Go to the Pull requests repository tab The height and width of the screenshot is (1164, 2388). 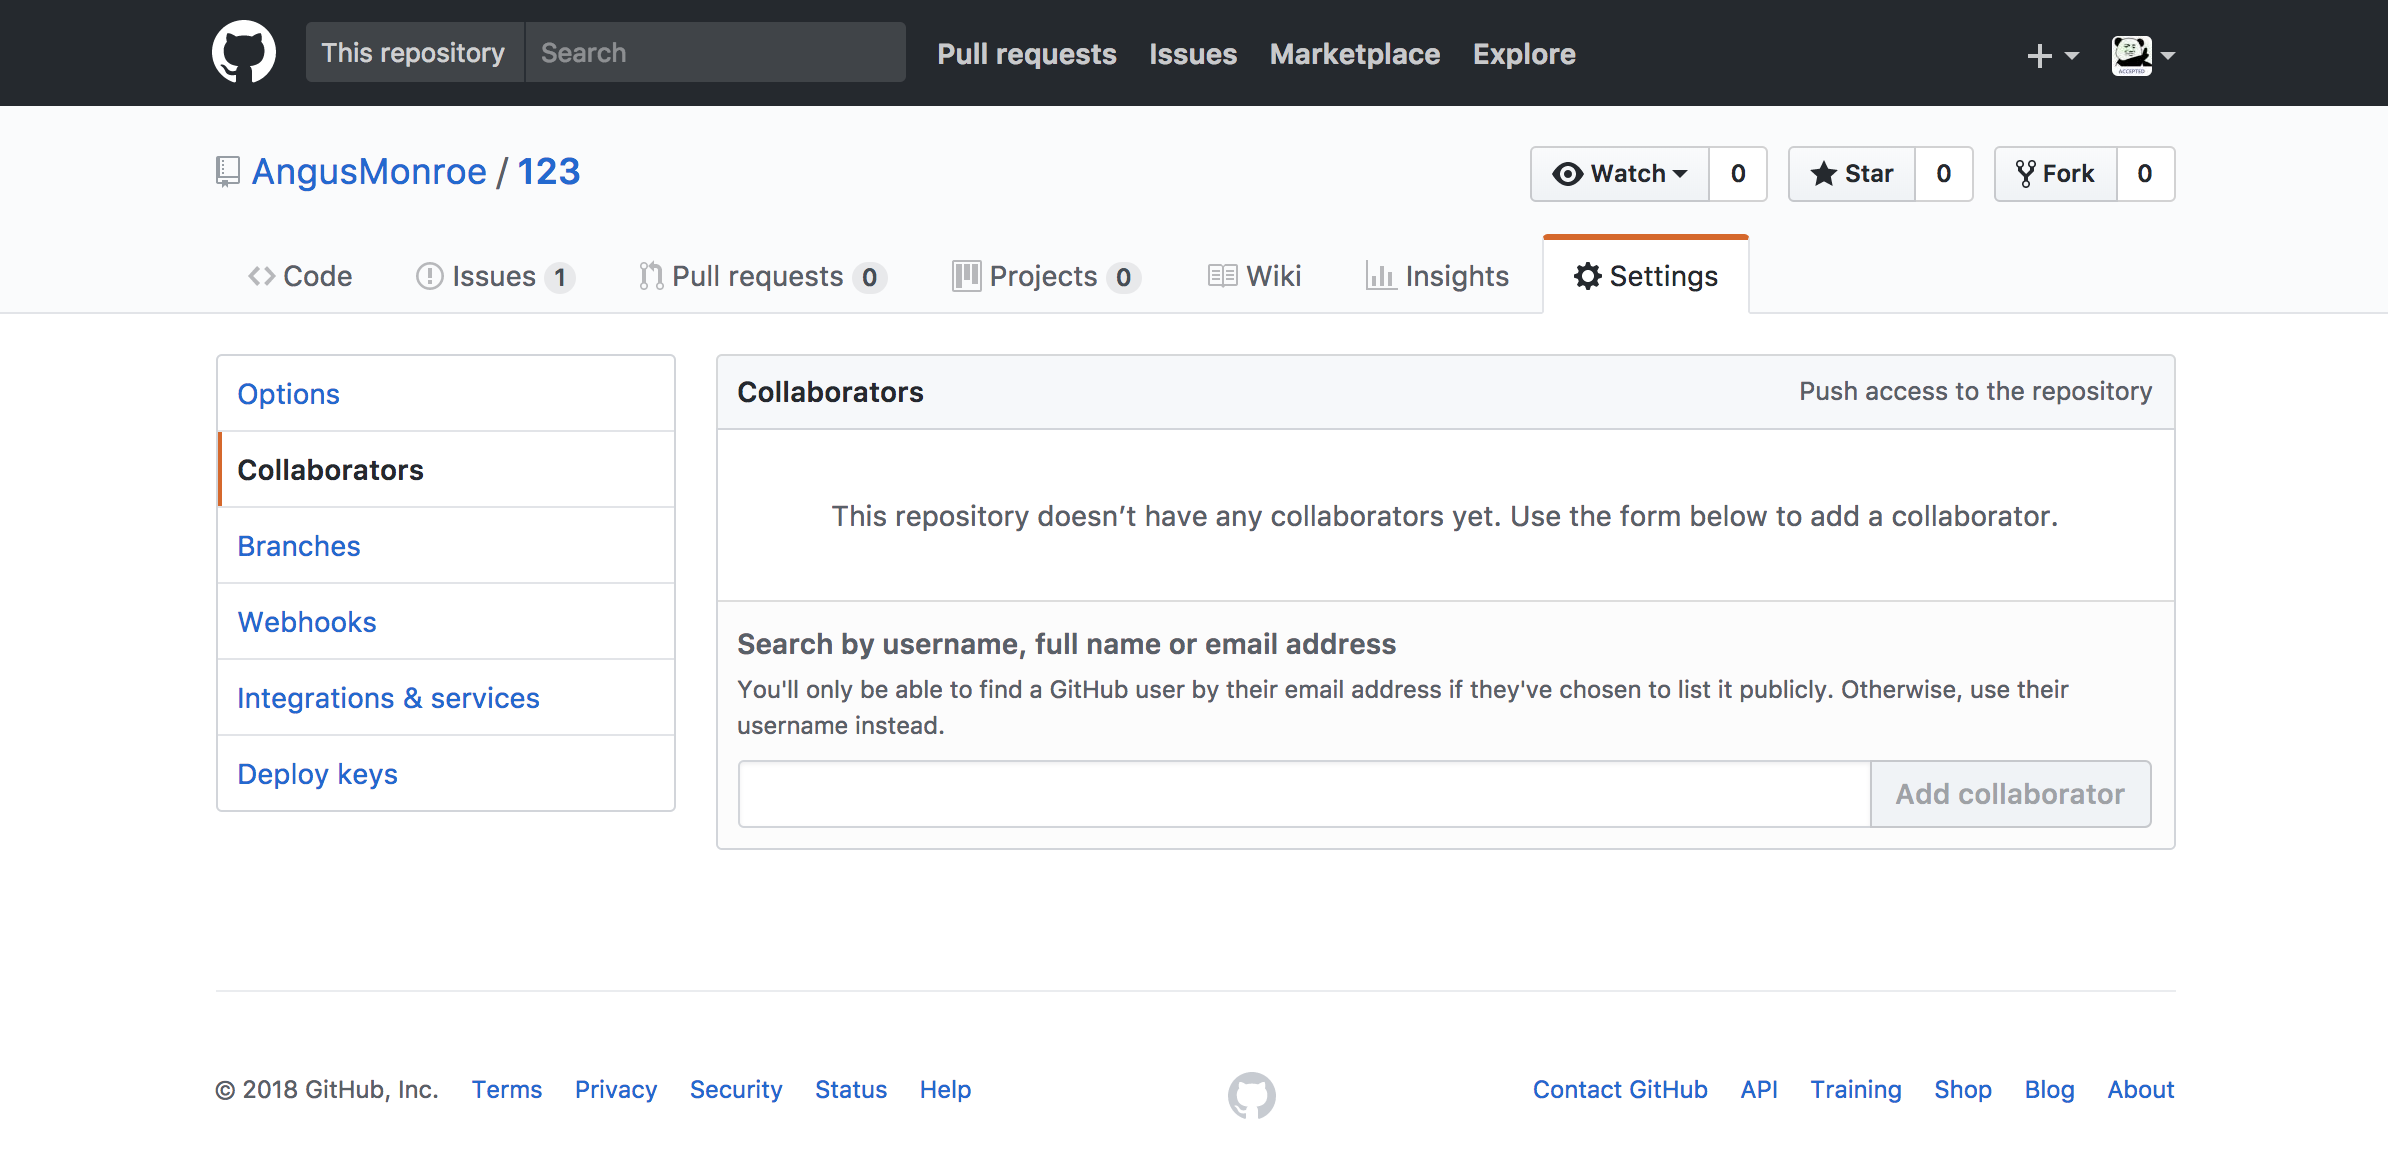pos(762,276)
